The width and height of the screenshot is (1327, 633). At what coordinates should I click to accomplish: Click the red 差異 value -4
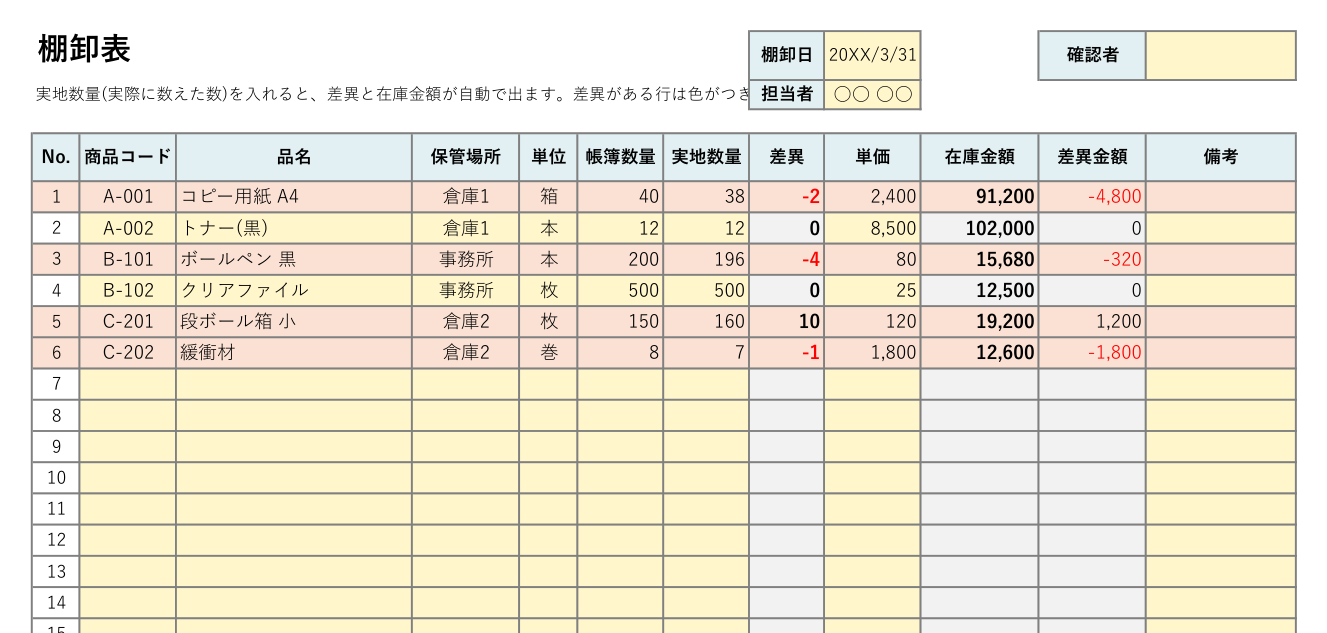point(786,259)
